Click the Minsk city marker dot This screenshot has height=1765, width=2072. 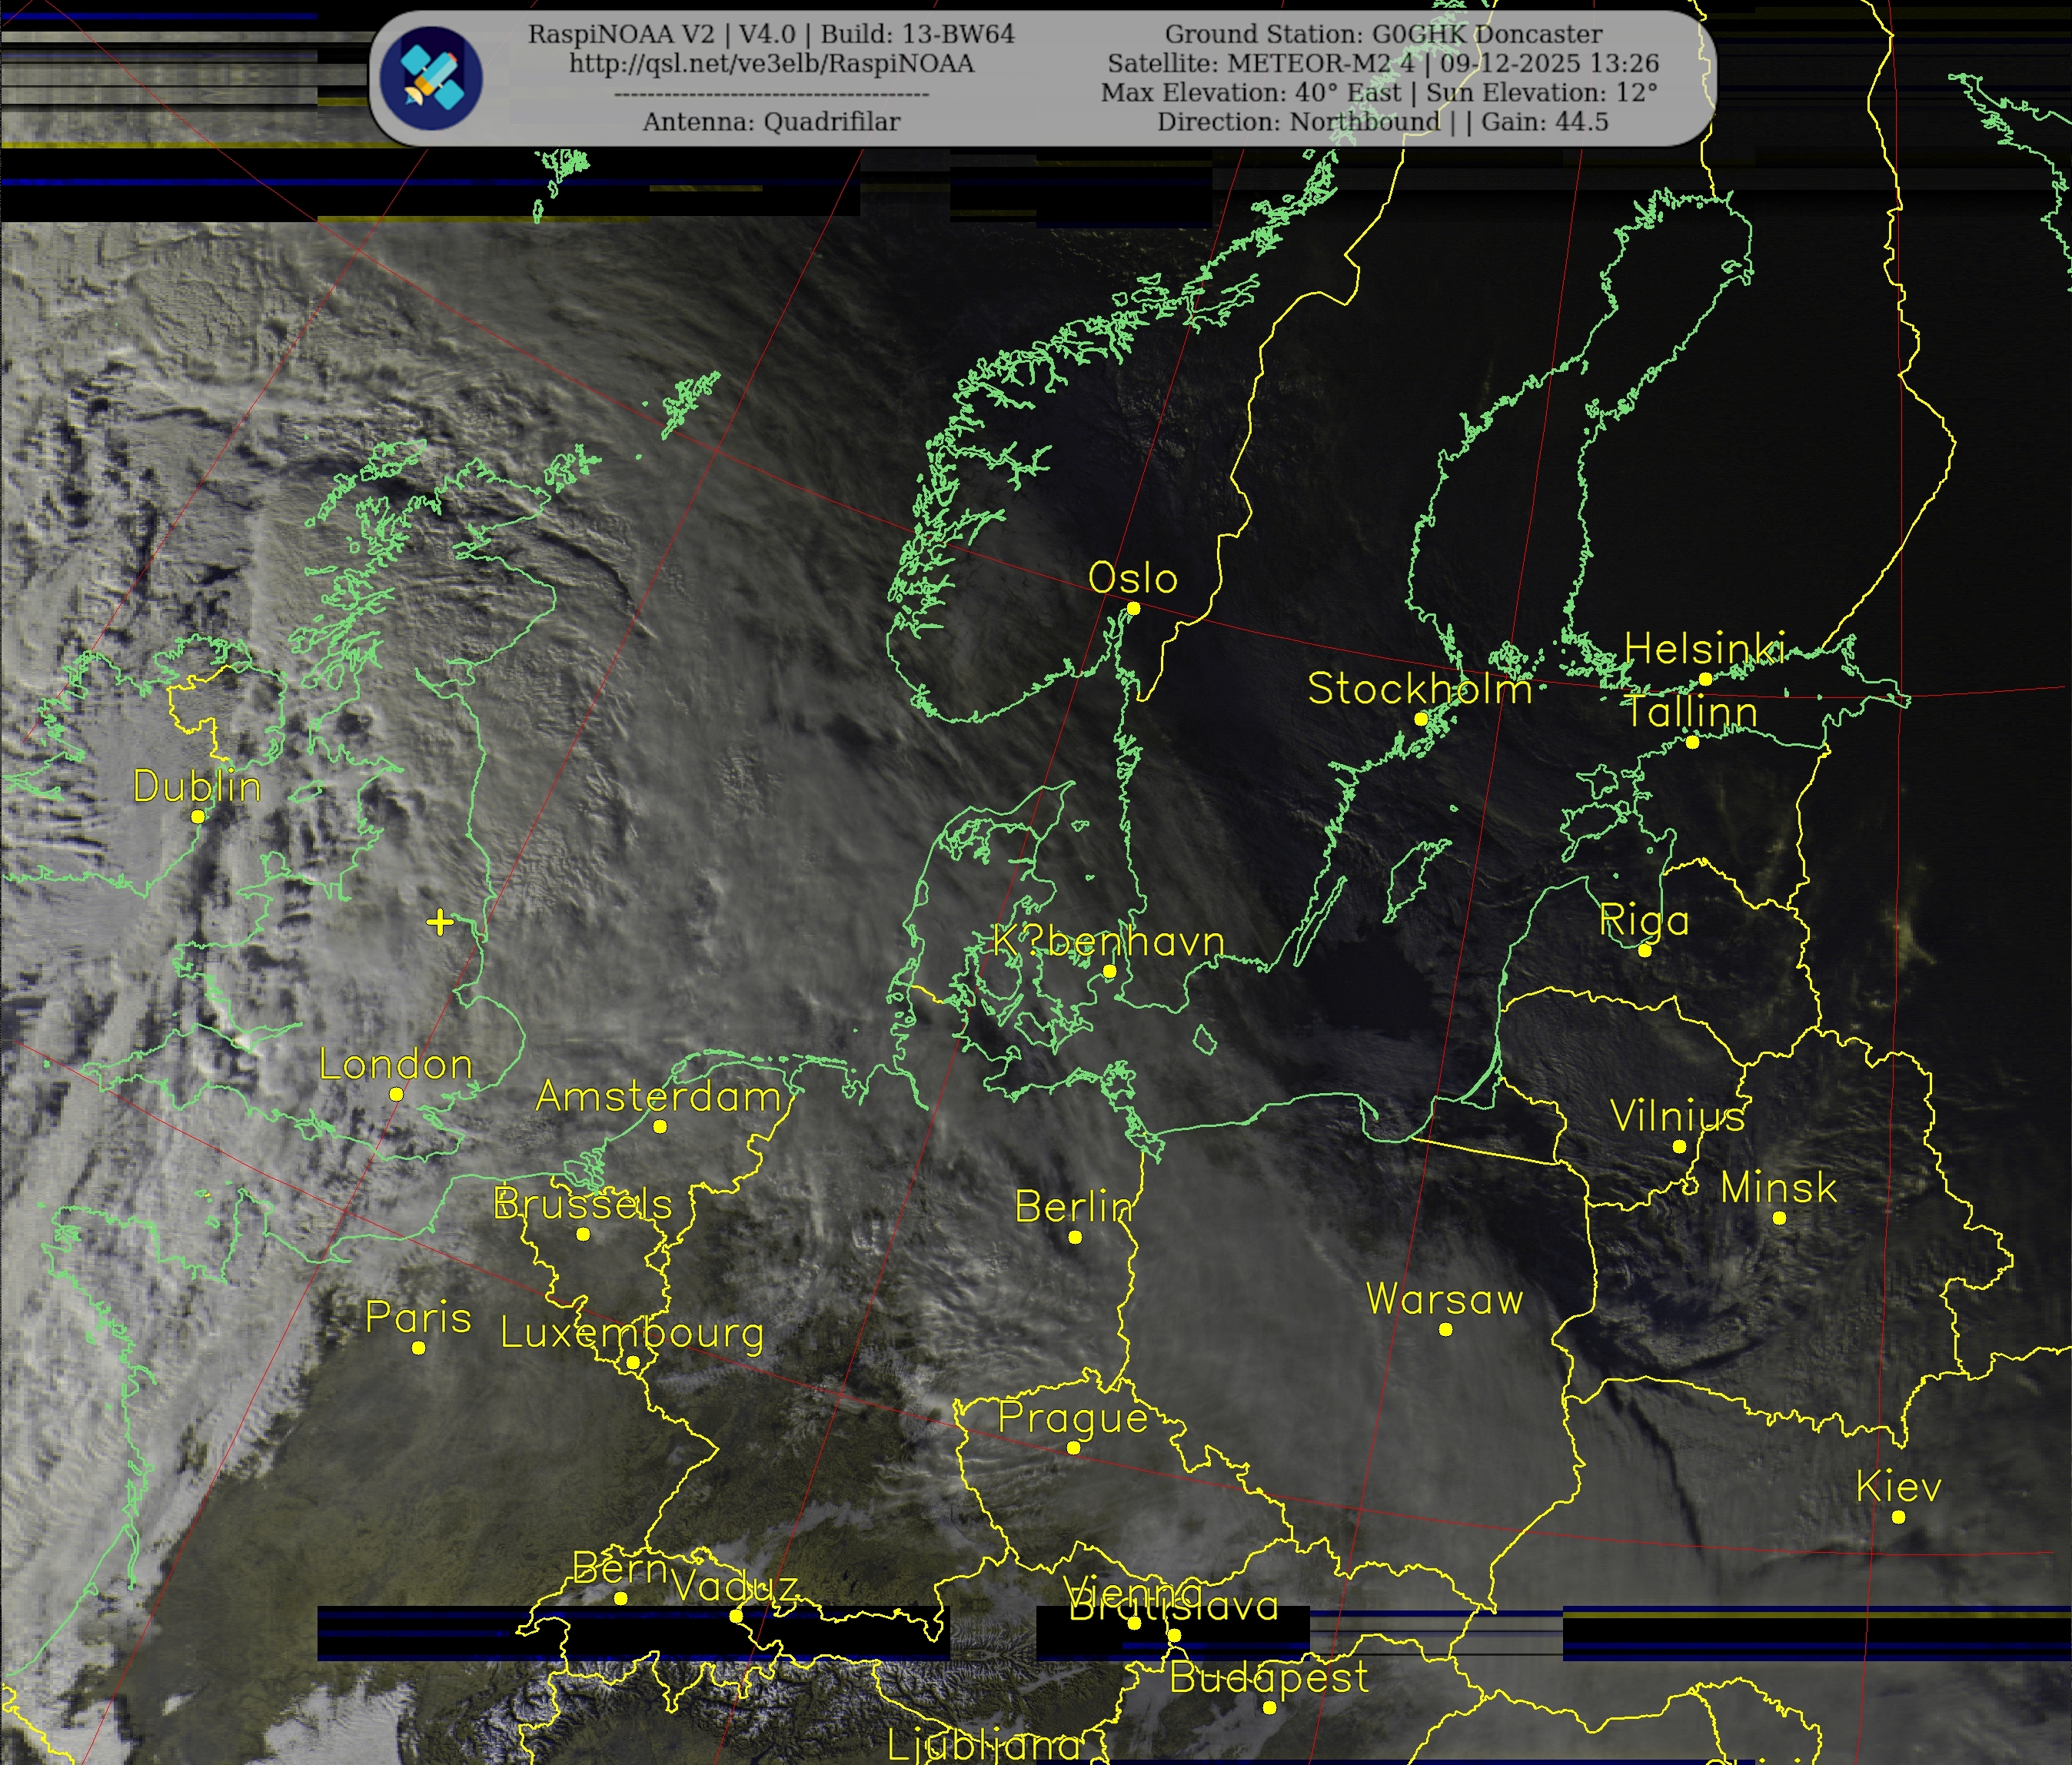tap(1779, 1218)
